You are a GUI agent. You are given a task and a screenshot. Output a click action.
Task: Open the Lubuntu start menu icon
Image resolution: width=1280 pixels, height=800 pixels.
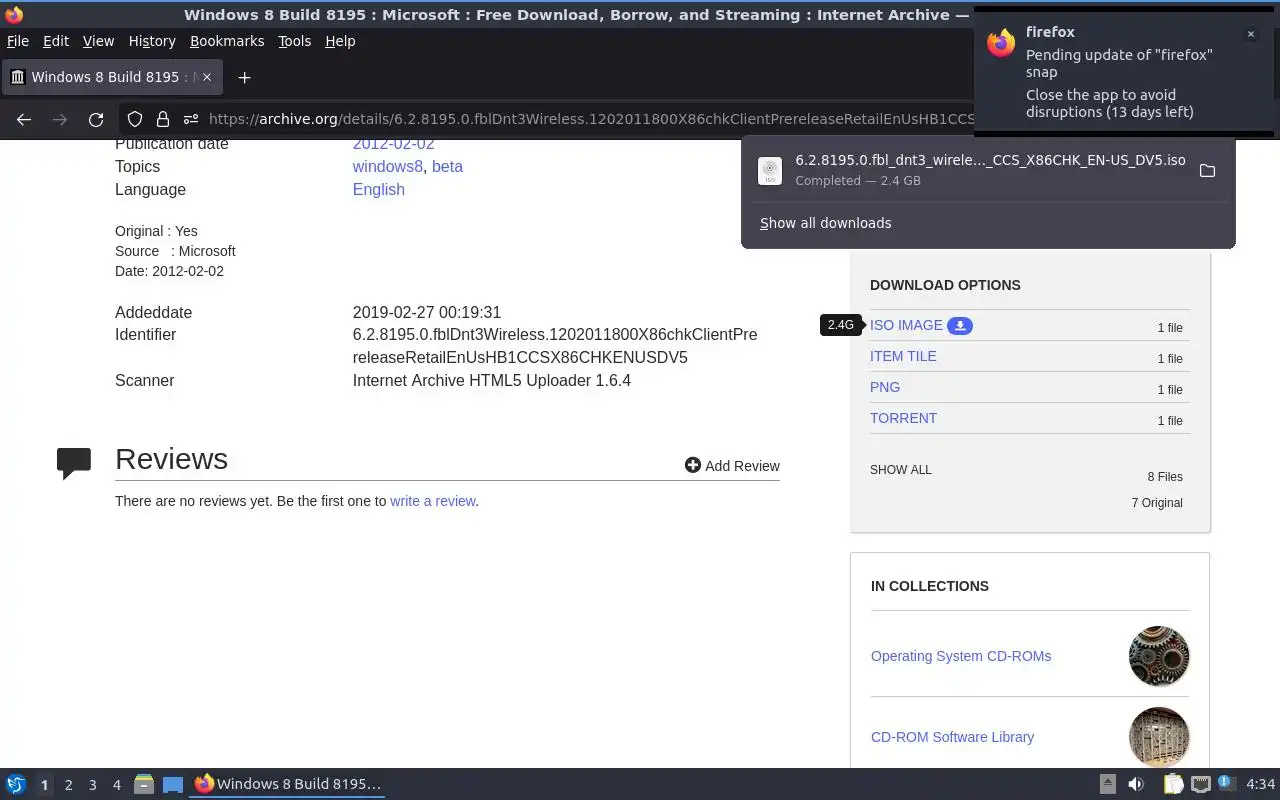click(x=16, y=785)
